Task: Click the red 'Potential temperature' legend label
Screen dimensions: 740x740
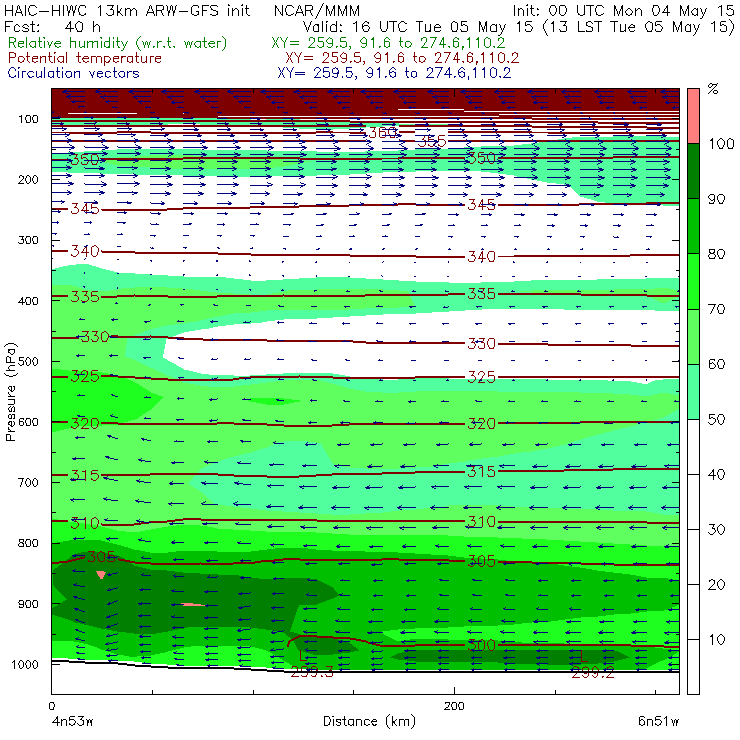Action: 85,58
